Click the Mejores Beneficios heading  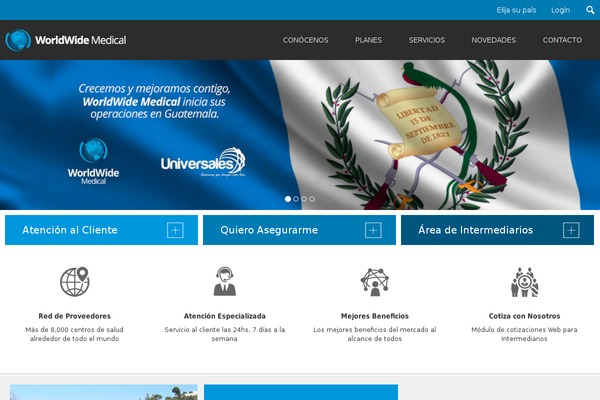375,316
